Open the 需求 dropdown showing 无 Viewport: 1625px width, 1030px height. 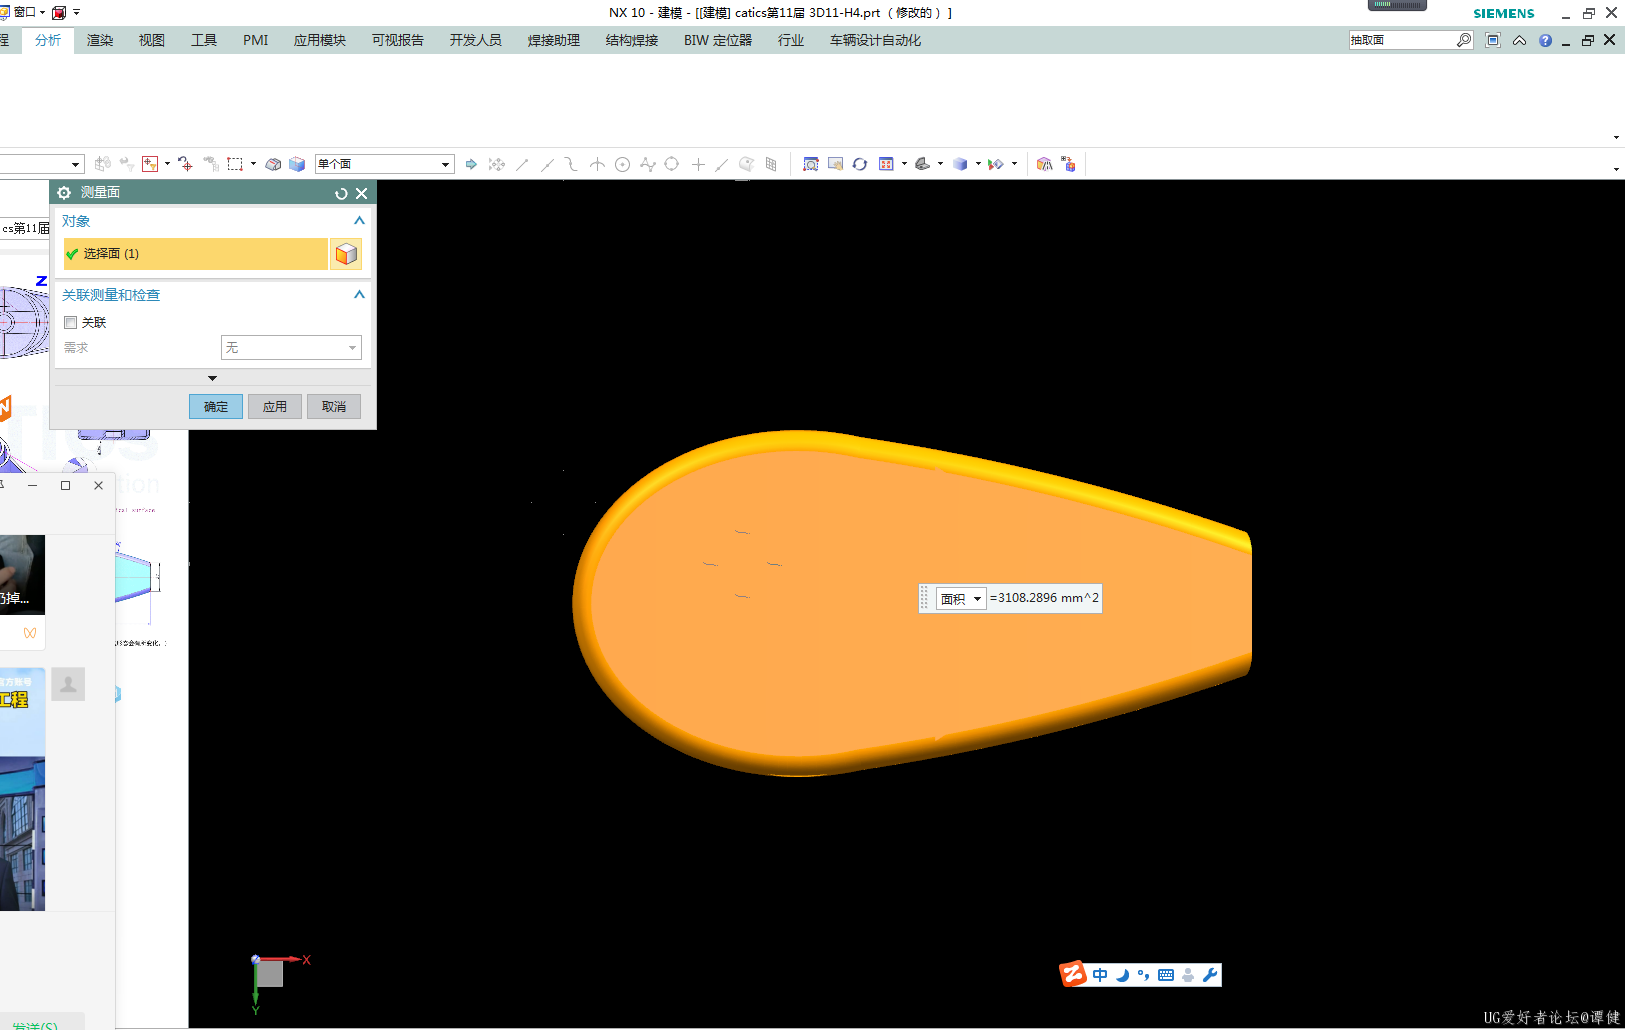pos(291,347)
